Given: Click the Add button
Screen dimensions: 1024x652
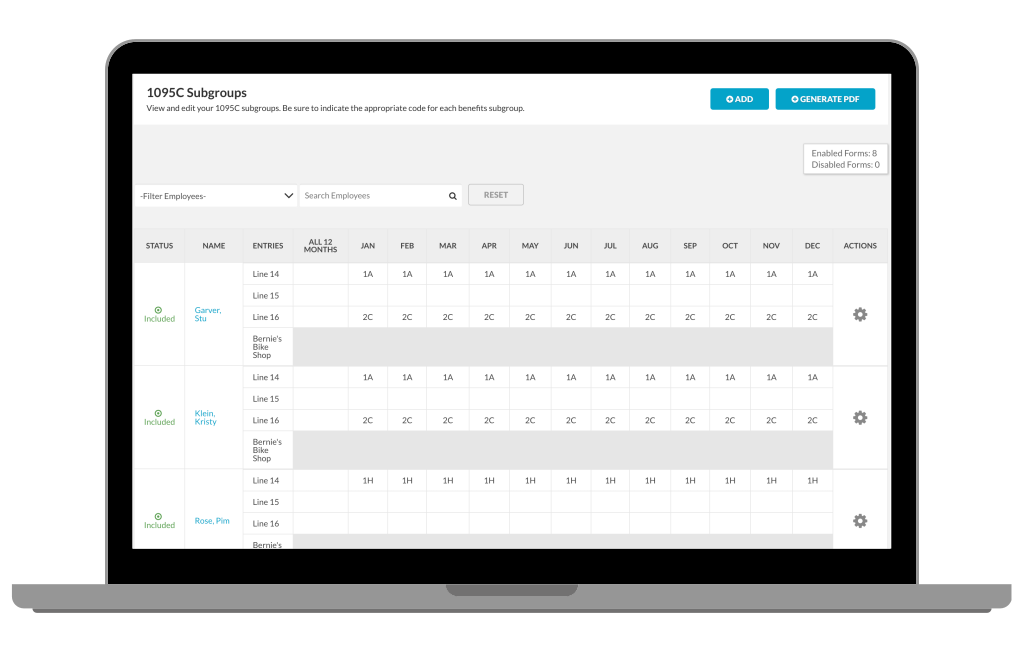Looking at the screenshot, I should pyautogui.click(x=739, y=99).
